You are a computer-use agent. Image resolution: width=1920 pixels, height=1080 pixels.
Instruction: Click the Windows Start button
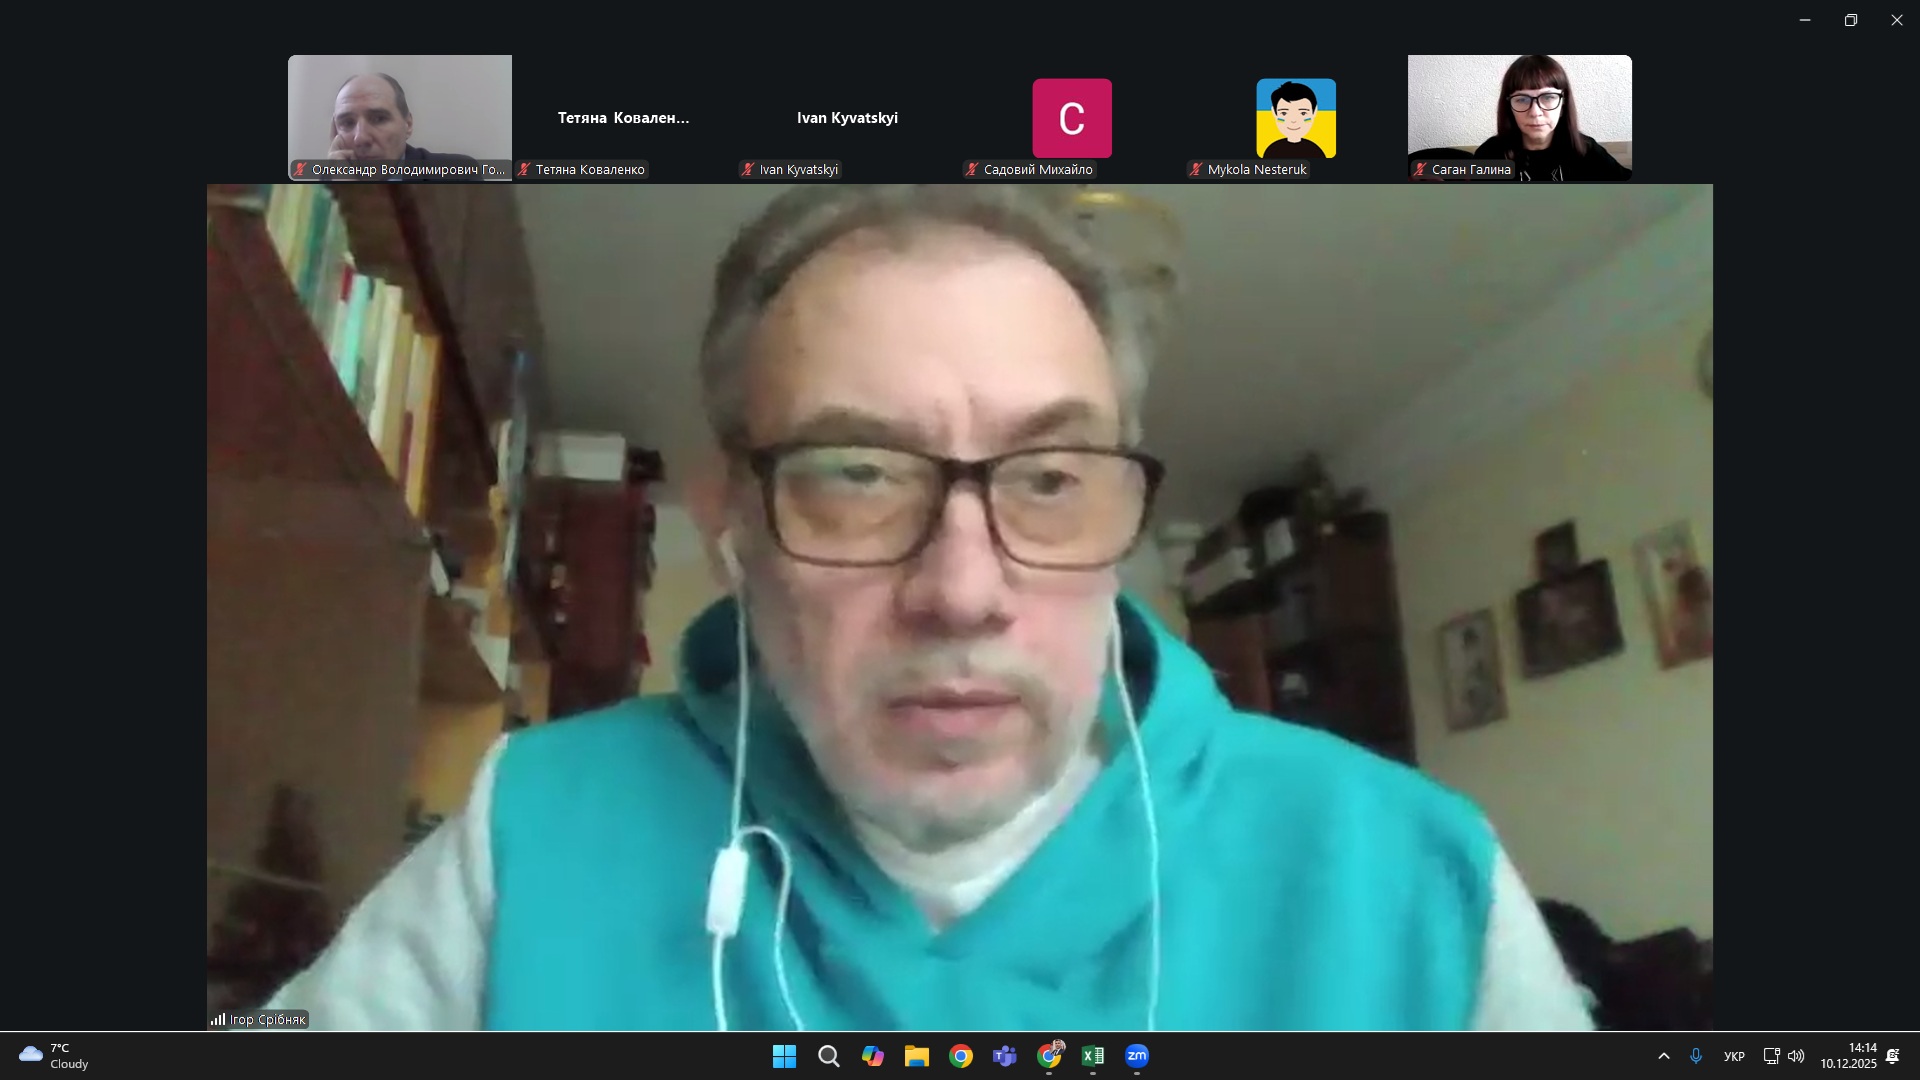pyautogui.click(x=784, y=1056)
